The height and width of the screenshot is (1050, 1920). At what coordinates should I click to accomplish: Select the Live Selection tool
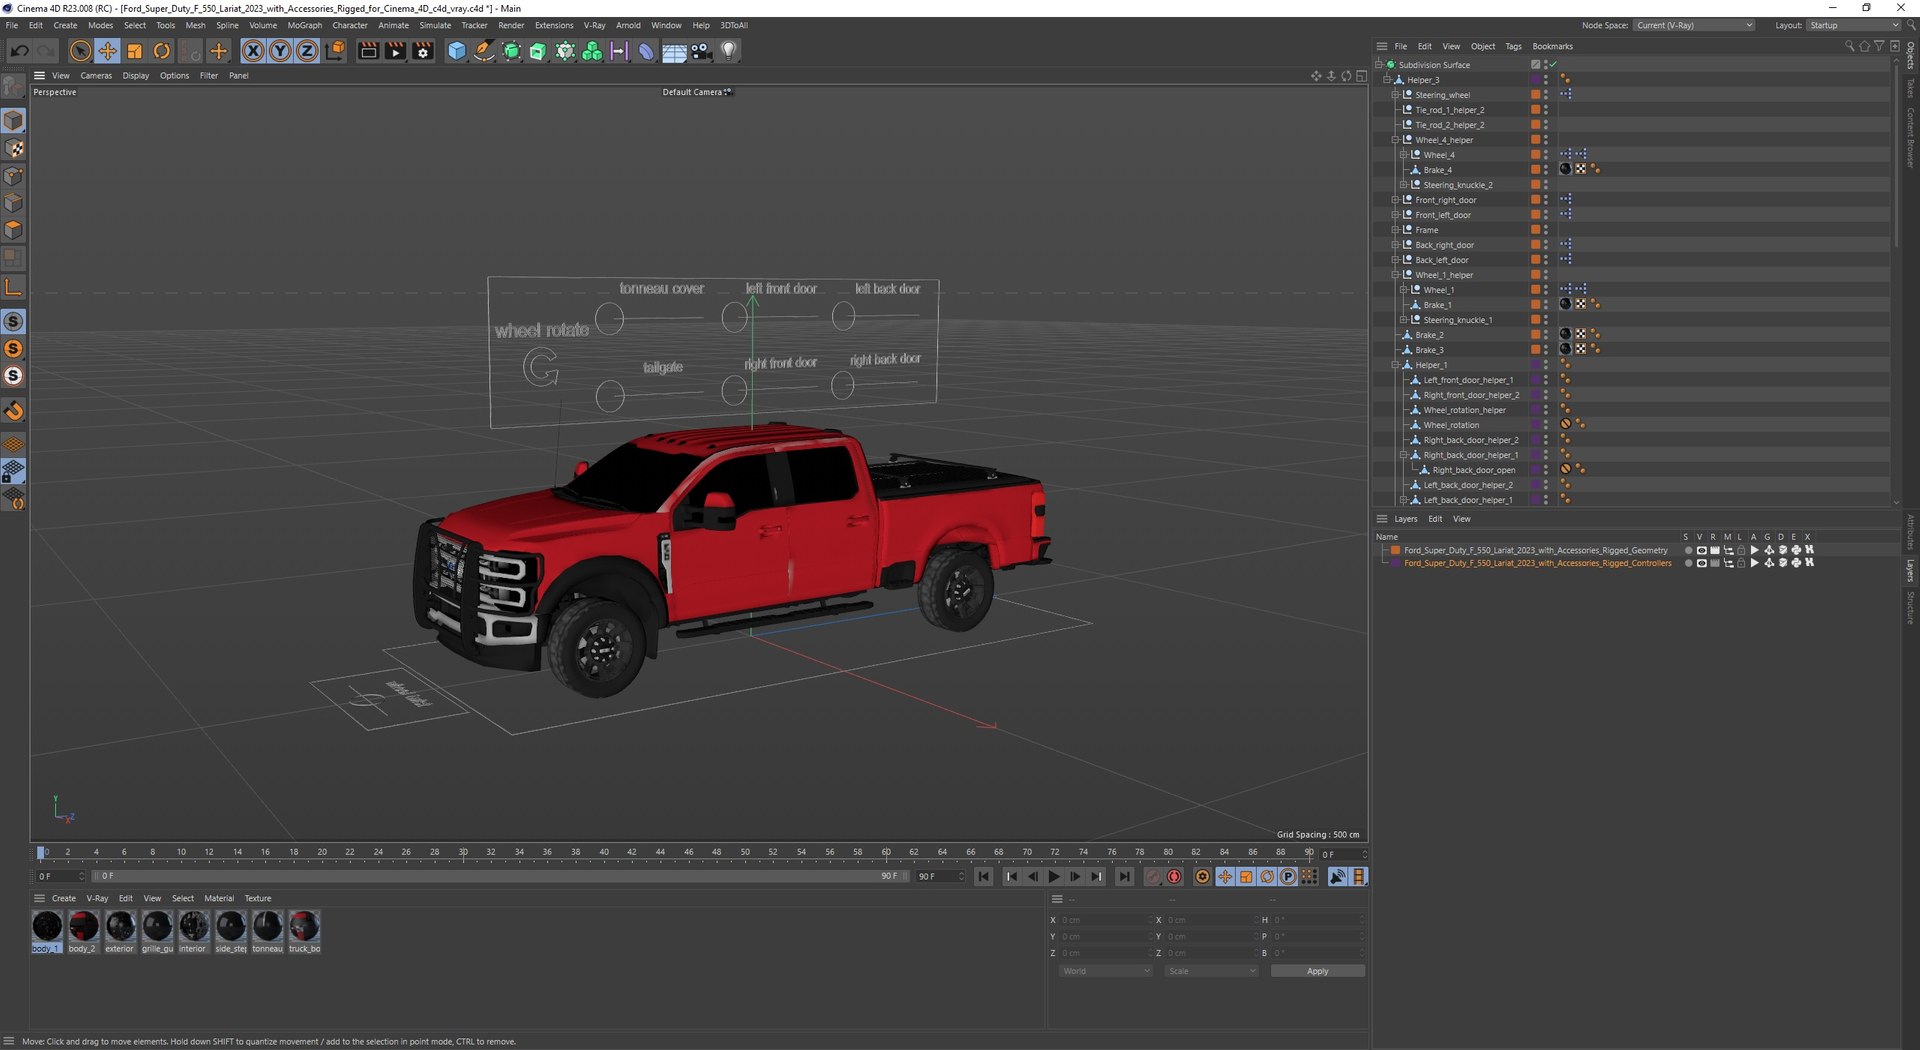[80, 51]
